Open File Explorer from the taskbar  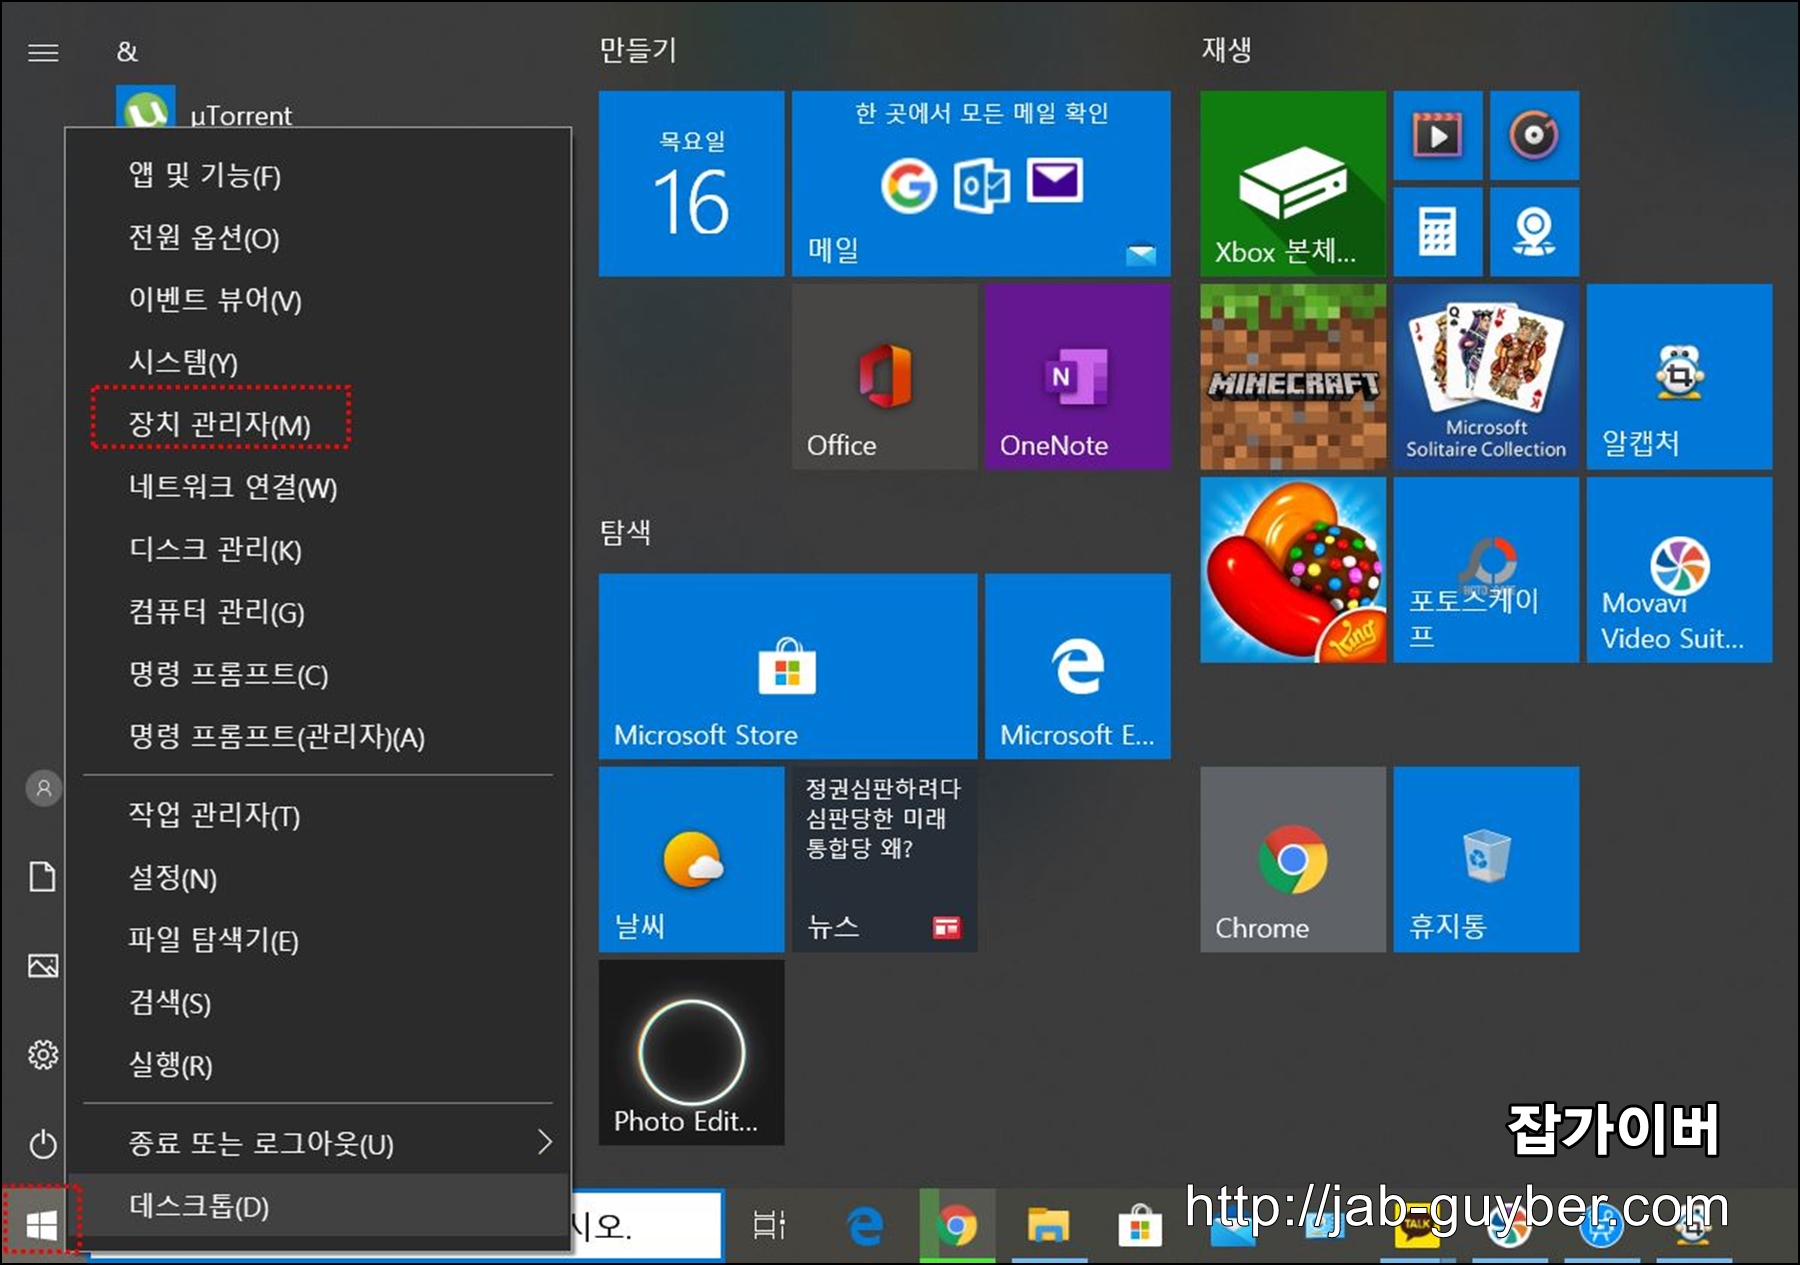[x=1048, y=1224]
